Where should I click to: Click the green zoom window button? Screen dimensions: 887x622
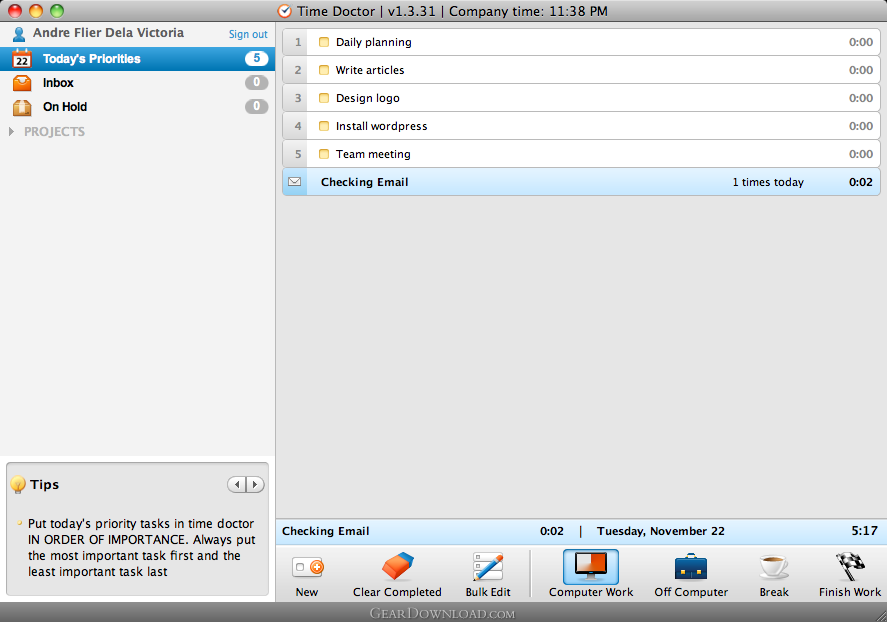coord(57,11)
